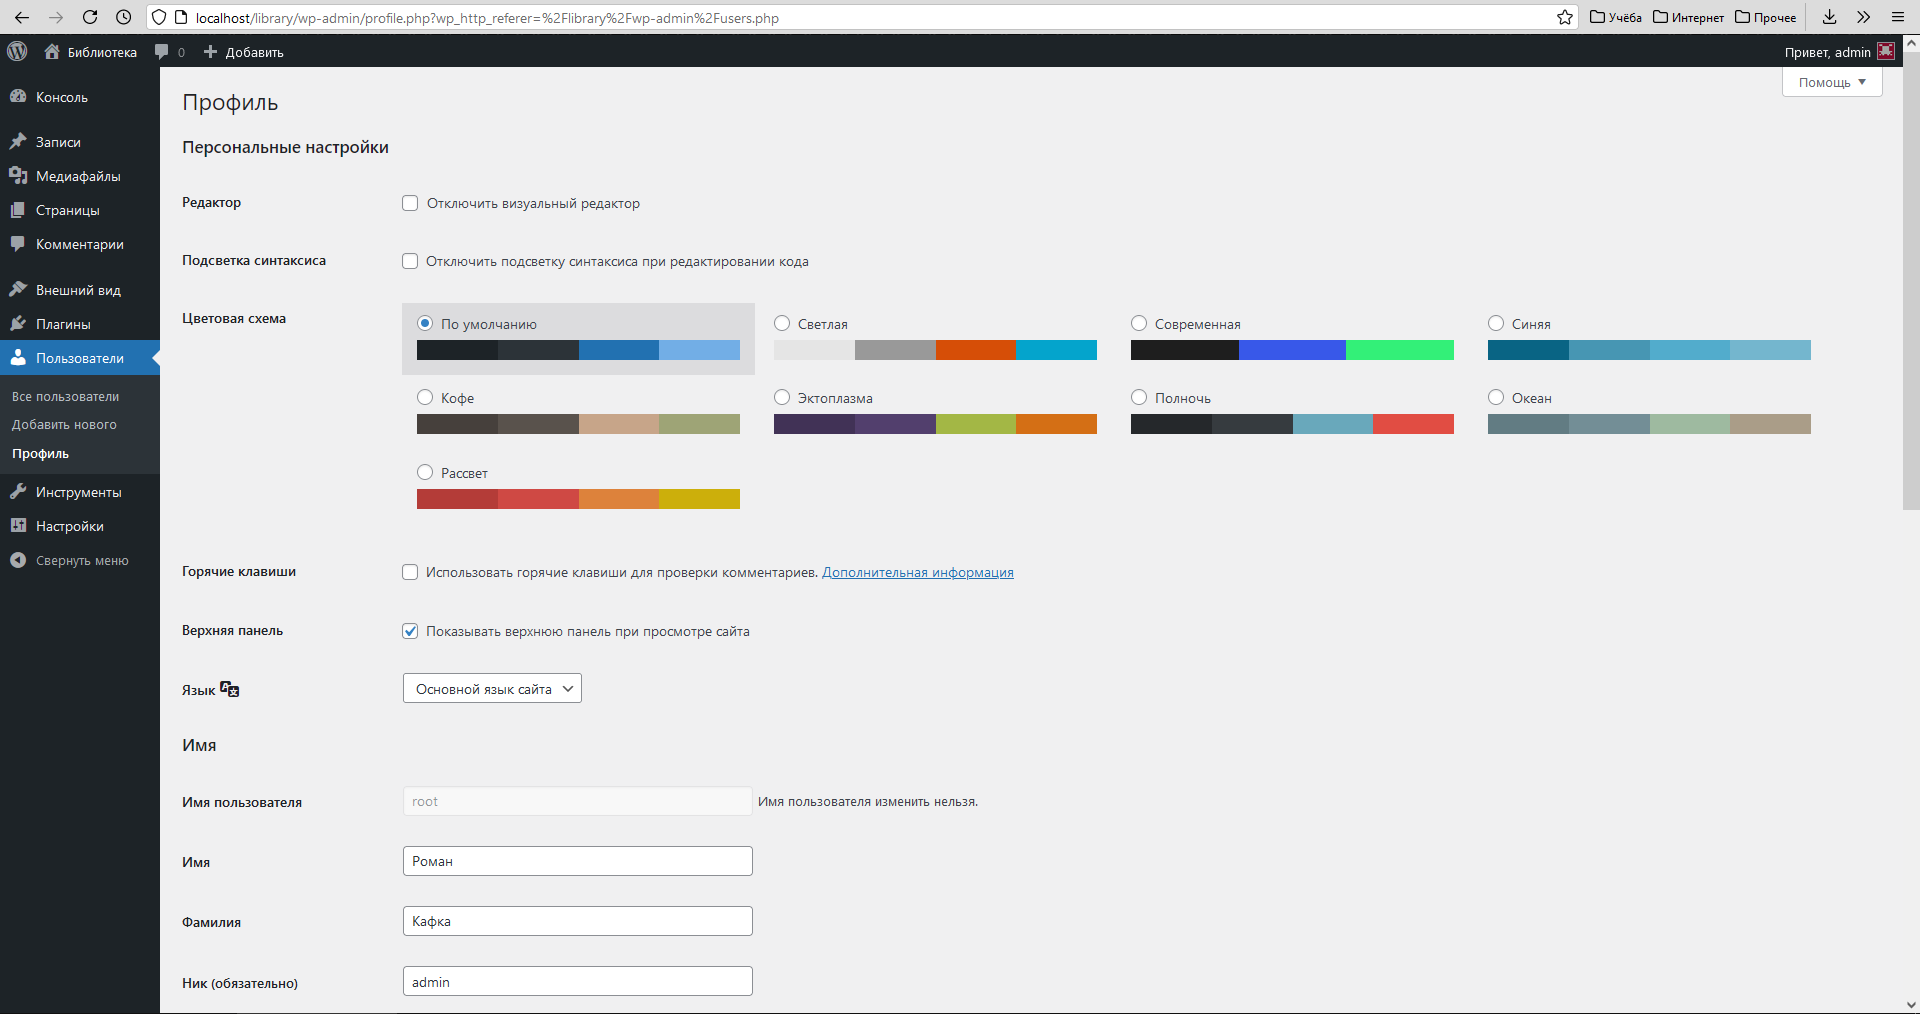Click the Внешний вид brush icon
Image resolution: width=1920 pixels, height=1014 pixels.
(x=18, y=290)
